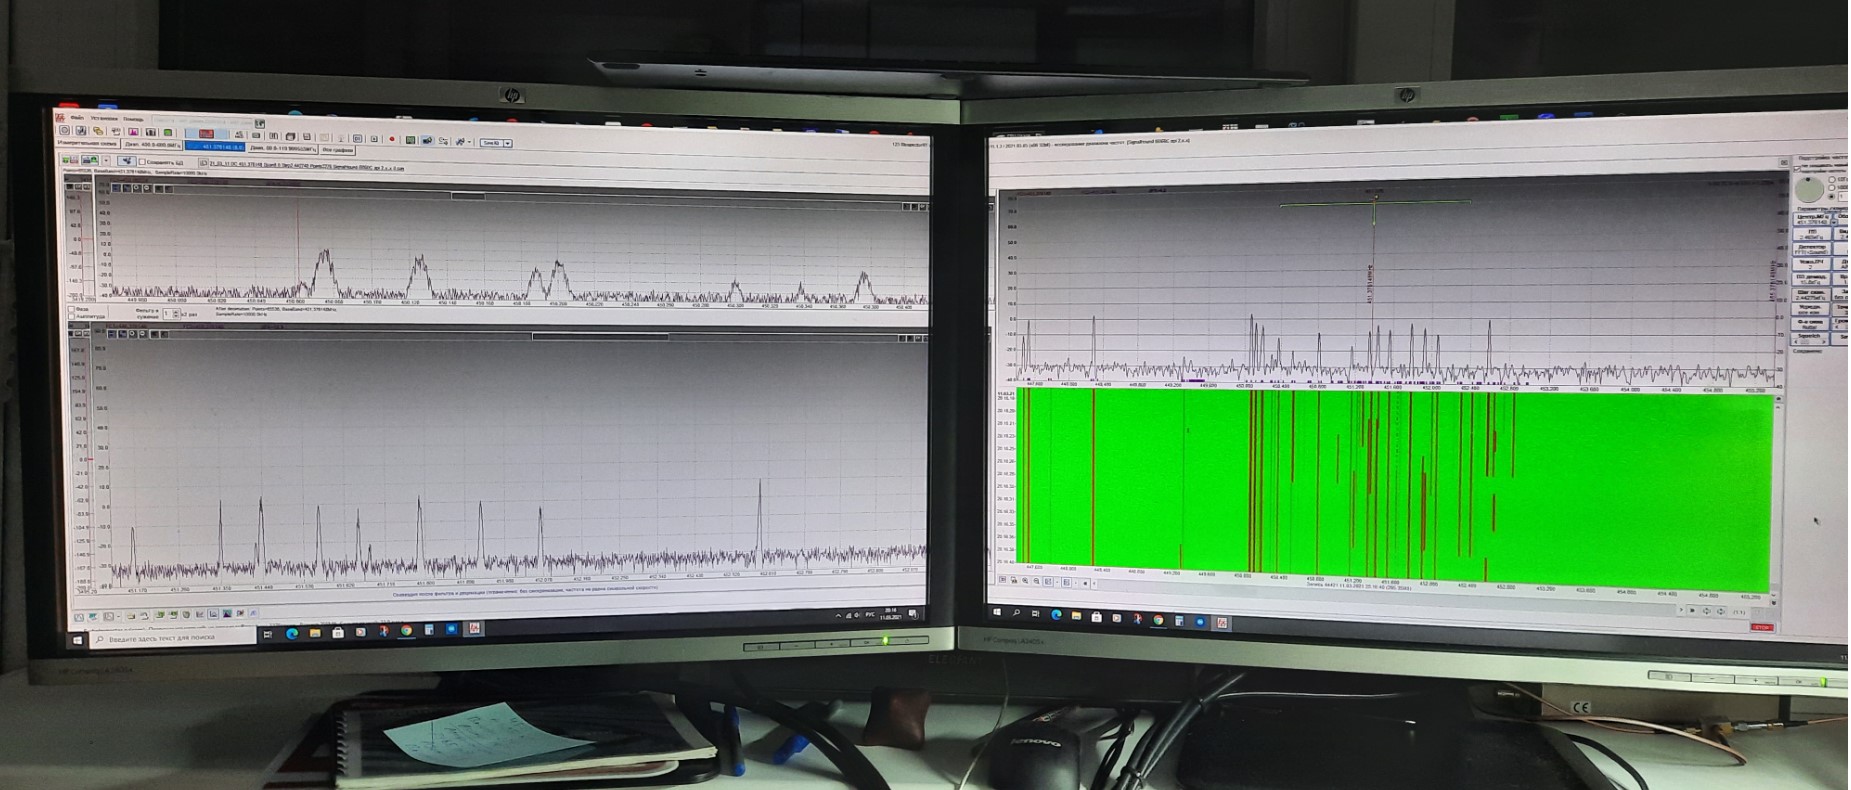Click the green grid icon after the record dot
Image resolution: width=1851 pixels, height=790 pixels.
410,140
